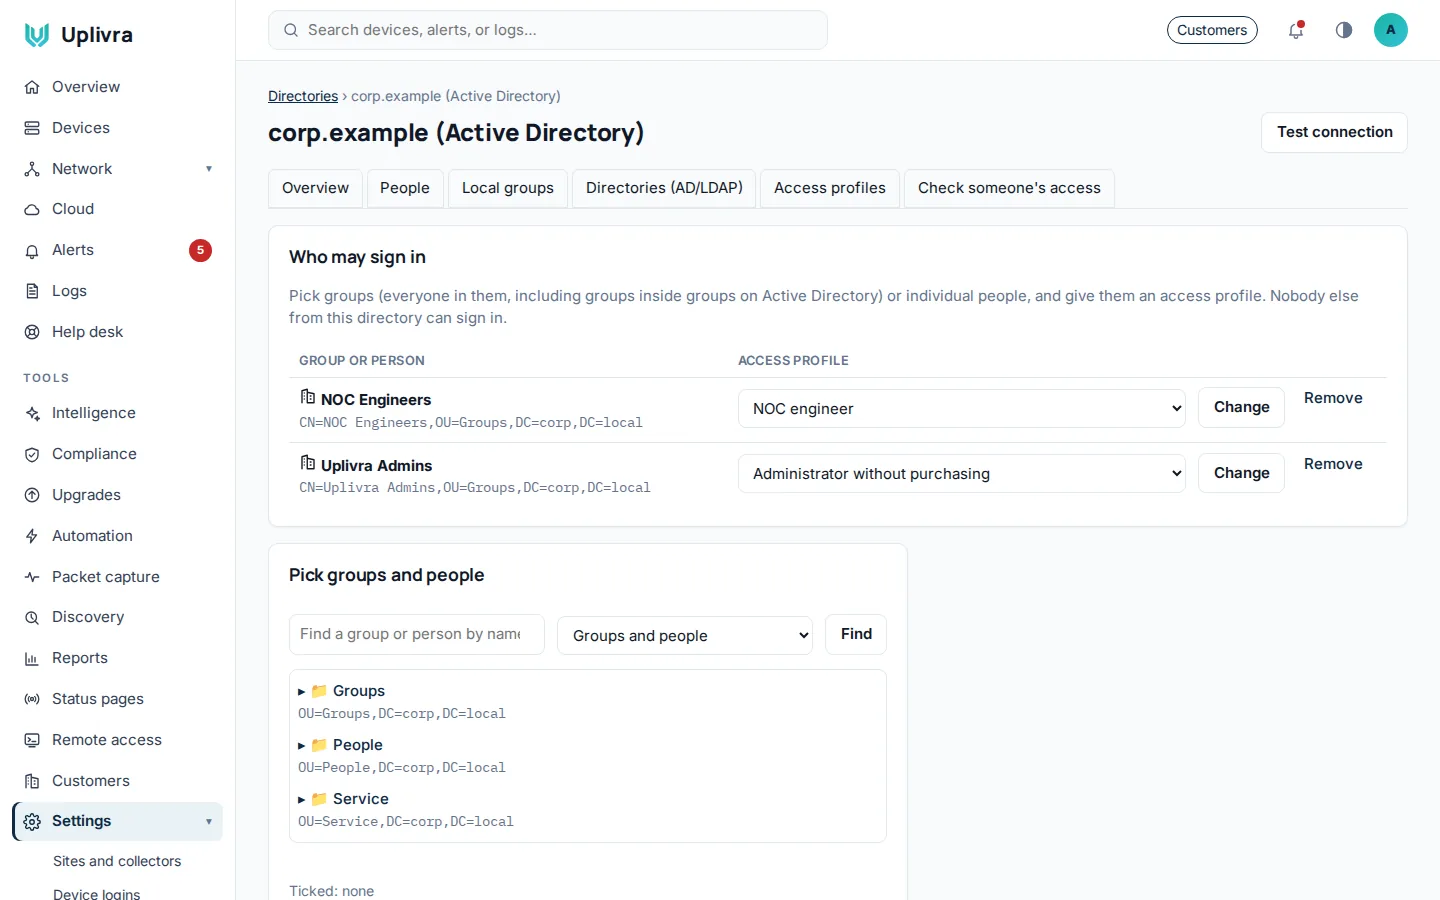
Task: Focus the Find a group or person field
Action: 417,634
